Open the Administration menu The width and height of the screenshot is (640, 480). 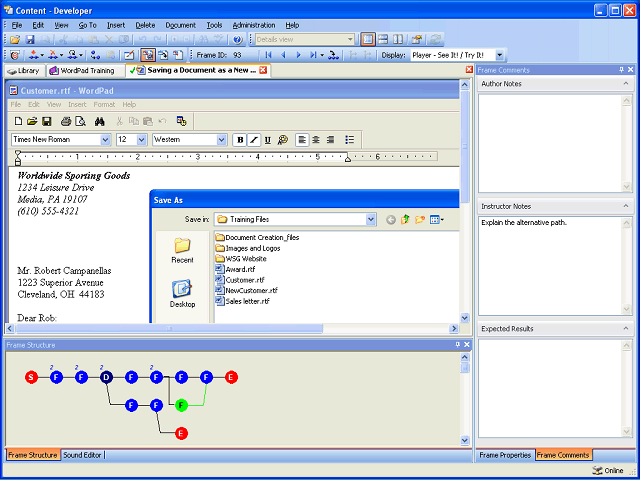[x=254, y=25]
